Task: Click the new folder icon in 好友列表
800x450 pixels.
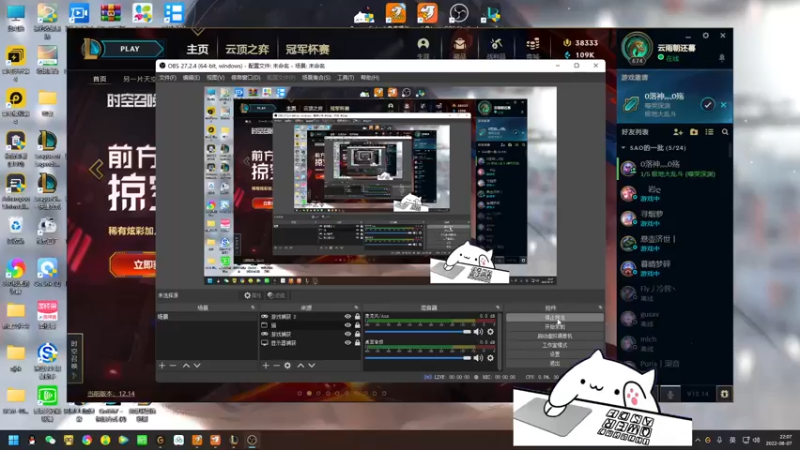Action: coord(694,132)
